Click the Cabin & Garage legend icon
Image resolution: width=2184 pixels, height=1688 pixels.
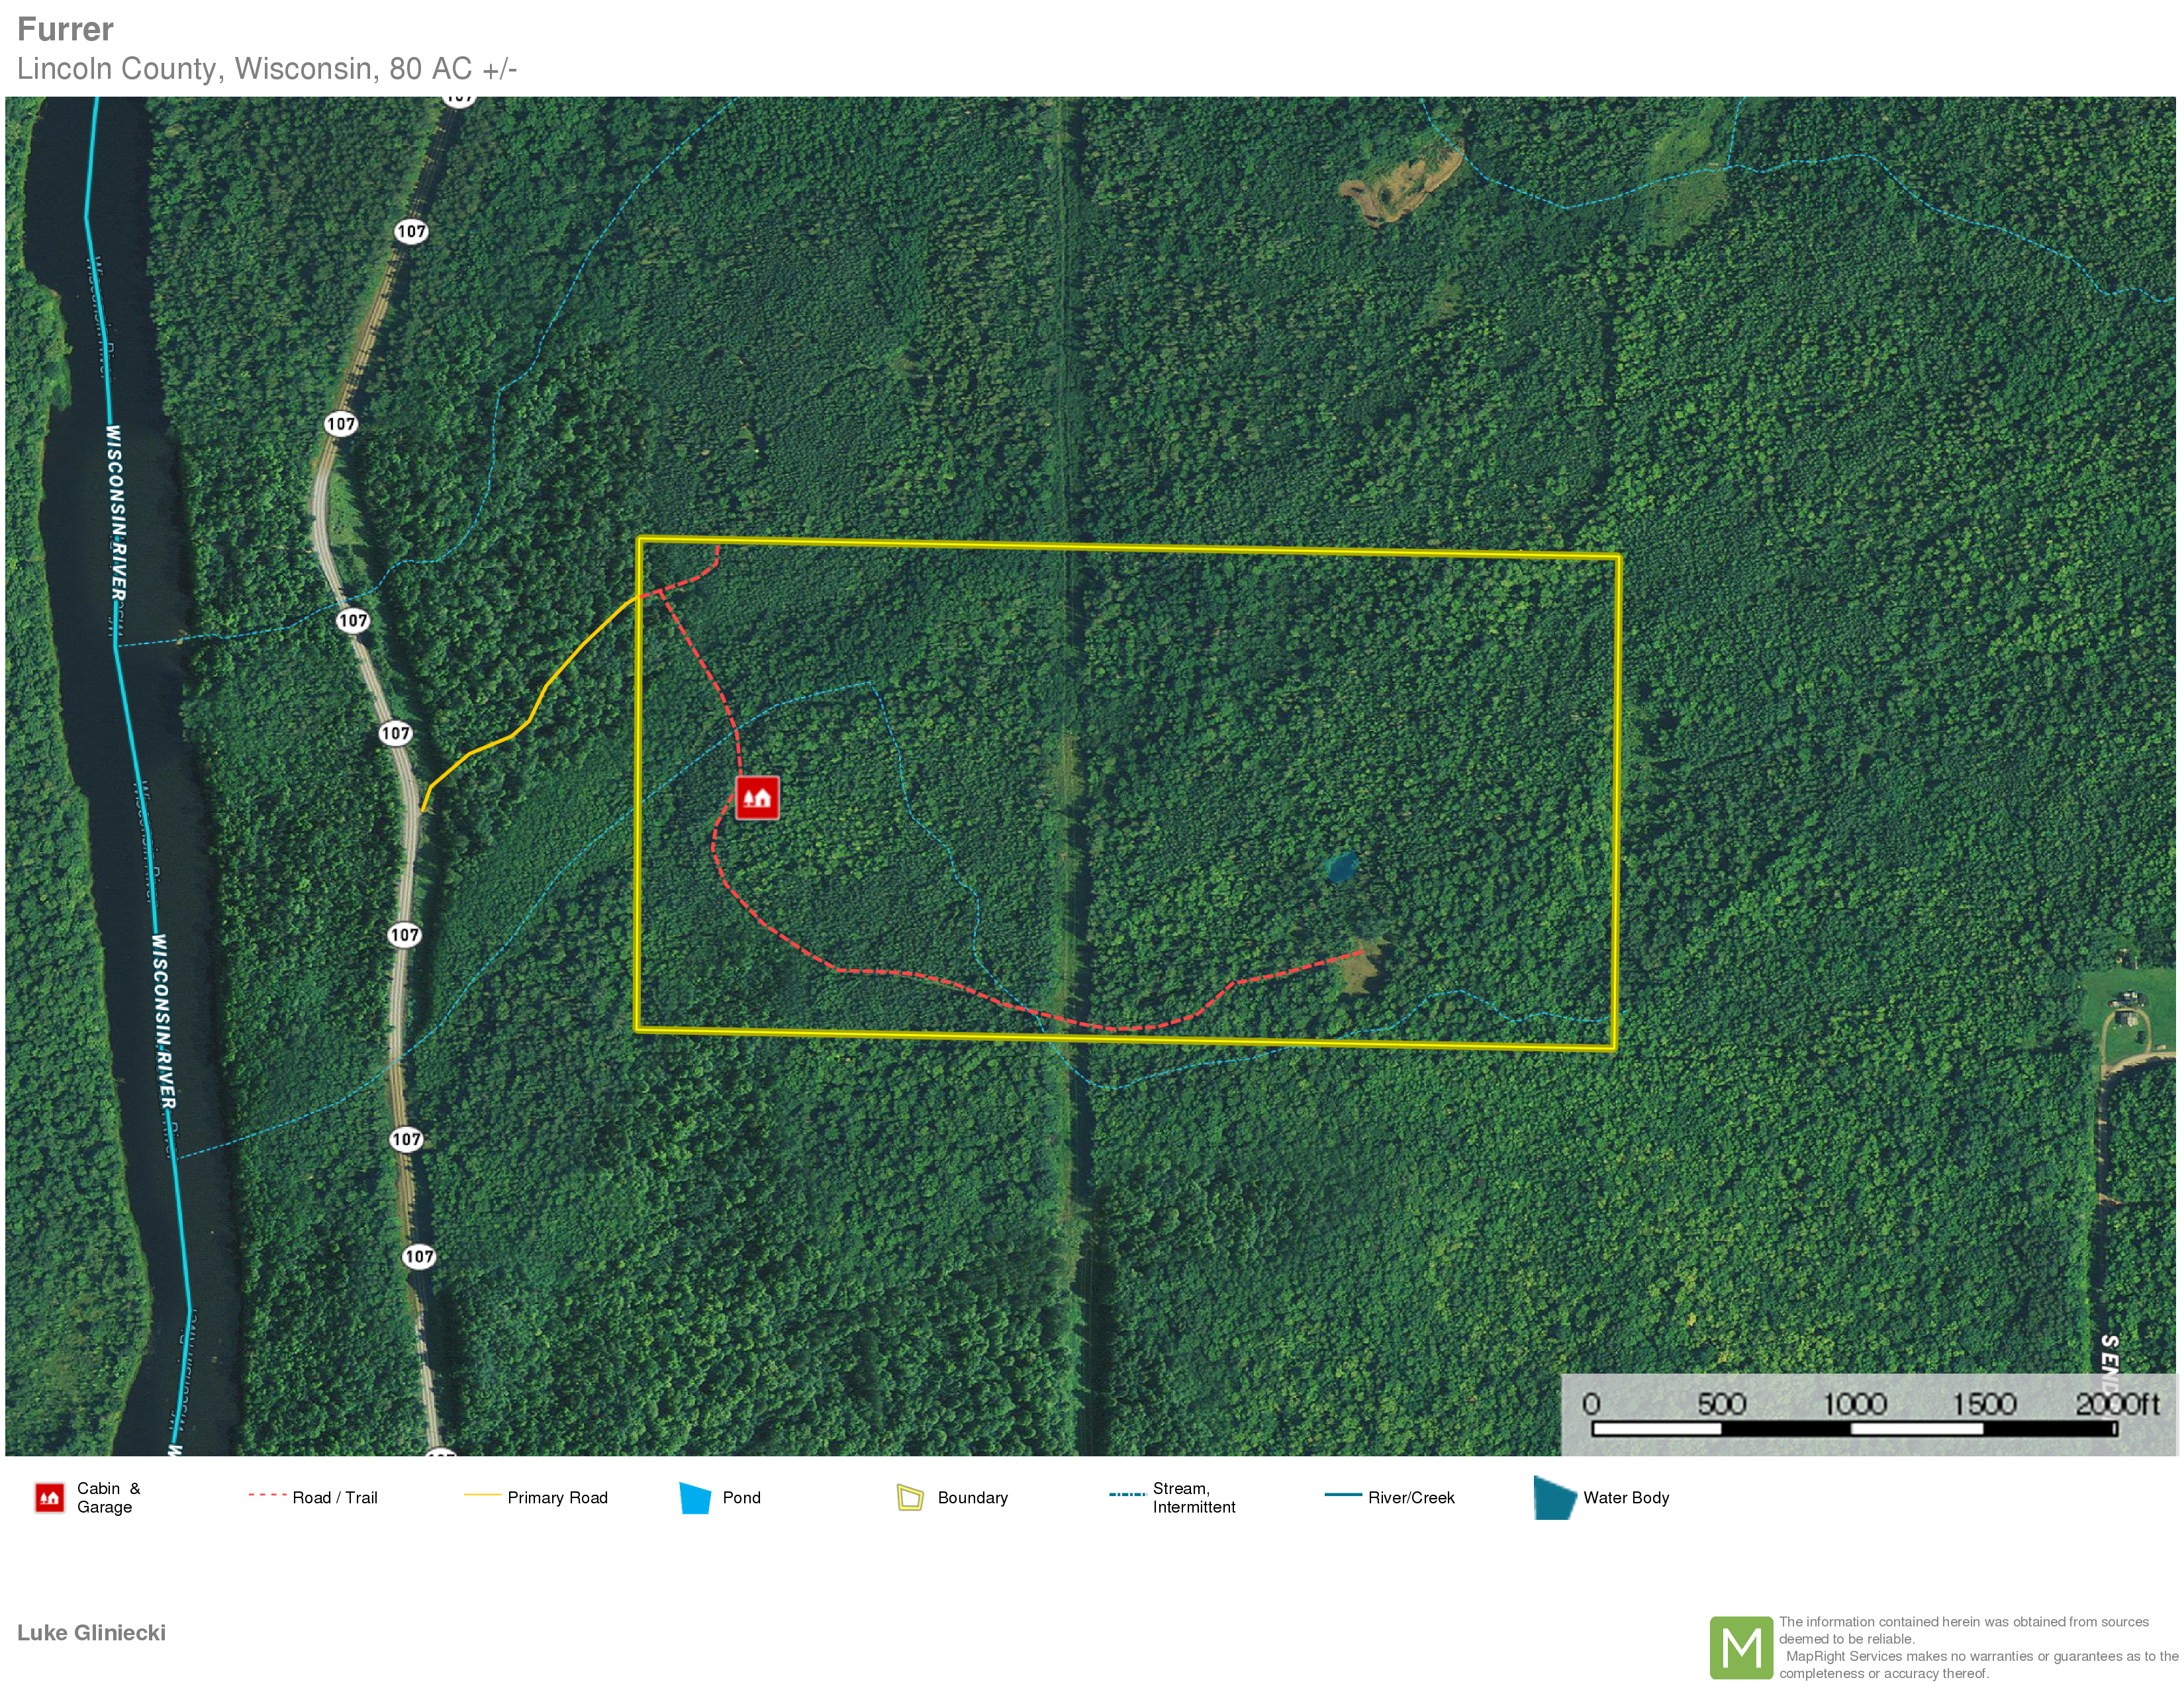[49, 1498]
